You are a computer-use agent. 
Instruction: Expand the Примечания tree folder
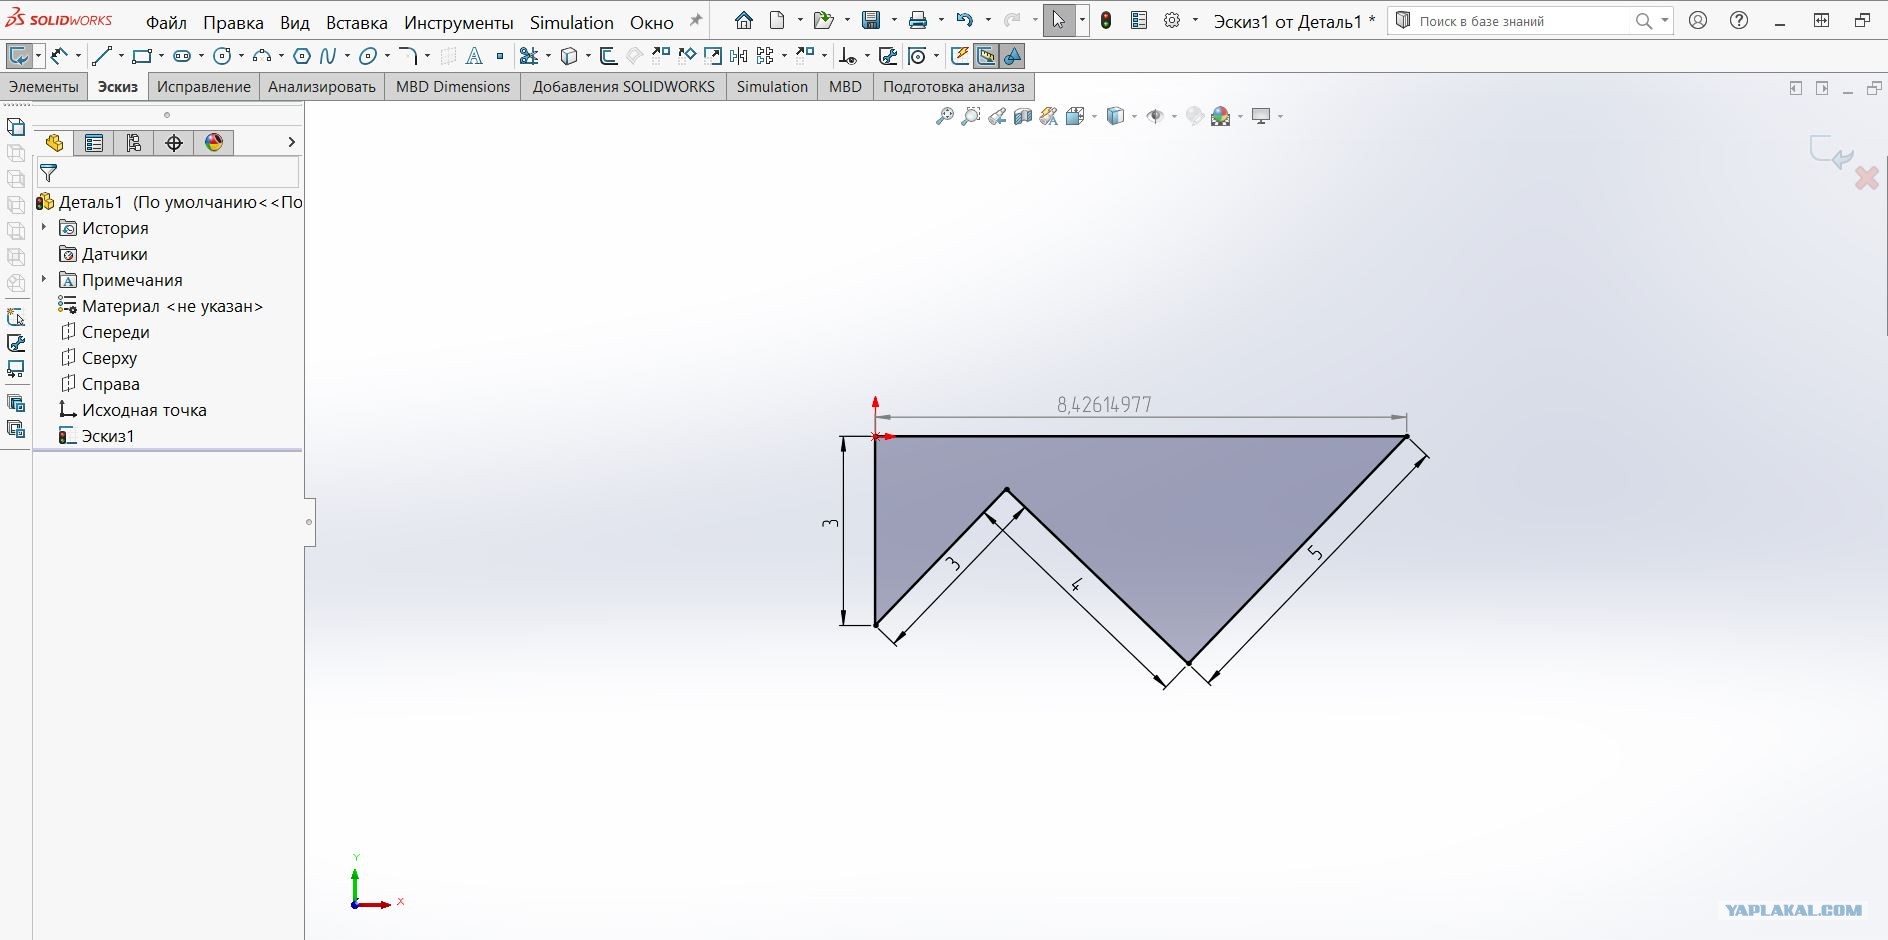coord(44,280)
